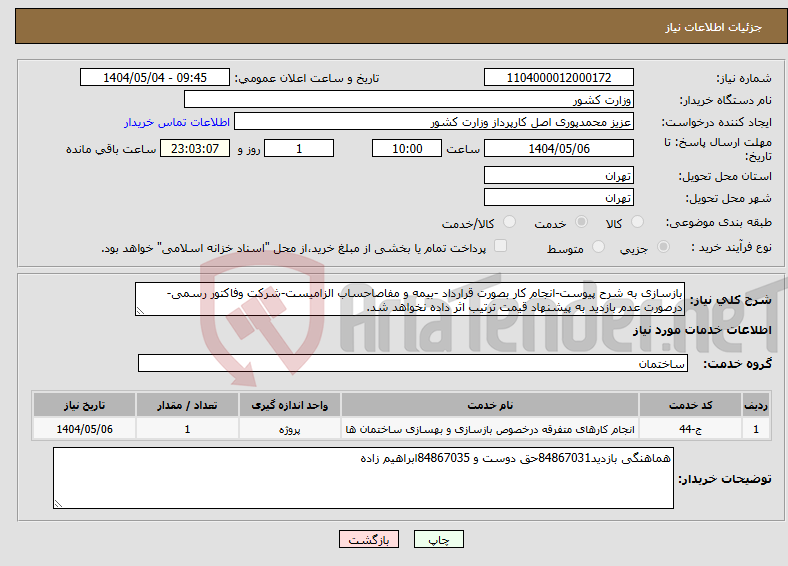788x566 pixels.
Task: Click the buyer organization field وزارت کشور
Action: [409, 100]
